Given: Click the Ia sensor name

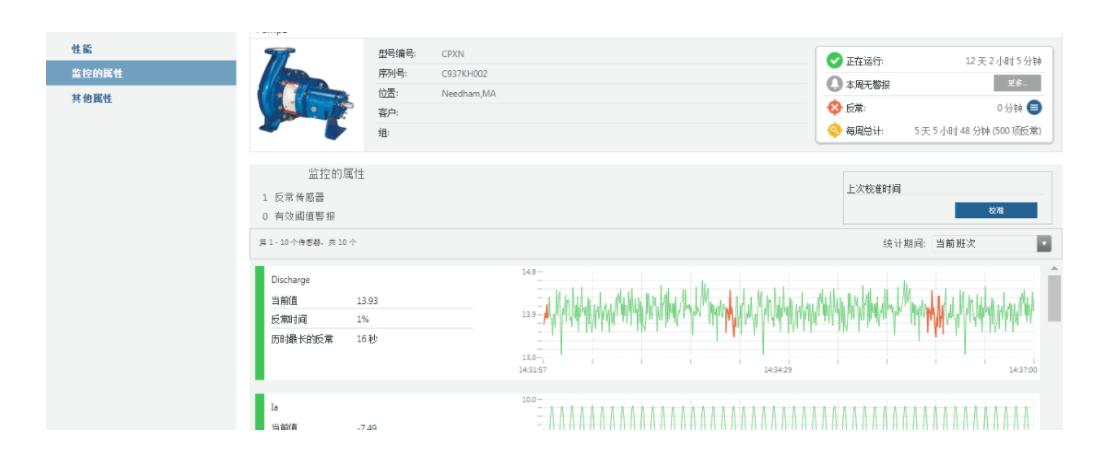Looking at the screenshot, I should point(275,407).
